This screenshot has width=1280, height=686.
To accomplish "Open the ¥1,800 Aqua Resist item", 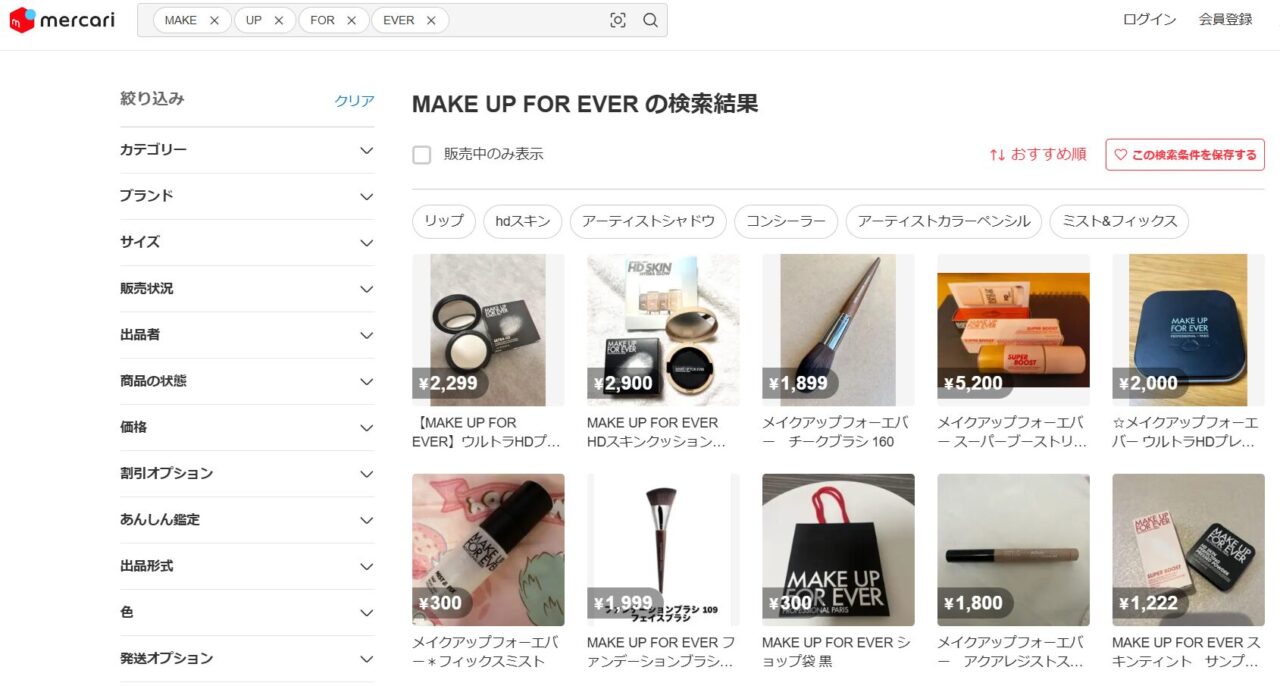I will 1013,550.
